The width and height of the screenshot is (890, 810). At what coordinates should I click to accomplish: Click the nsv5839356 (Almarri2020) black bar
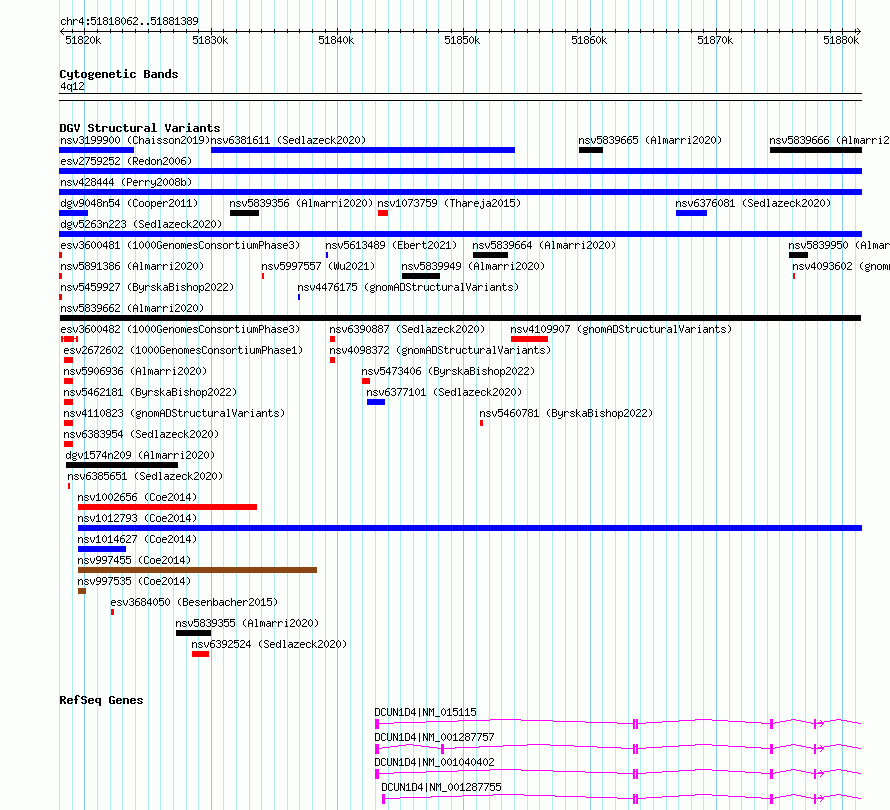tap(245, 213)
